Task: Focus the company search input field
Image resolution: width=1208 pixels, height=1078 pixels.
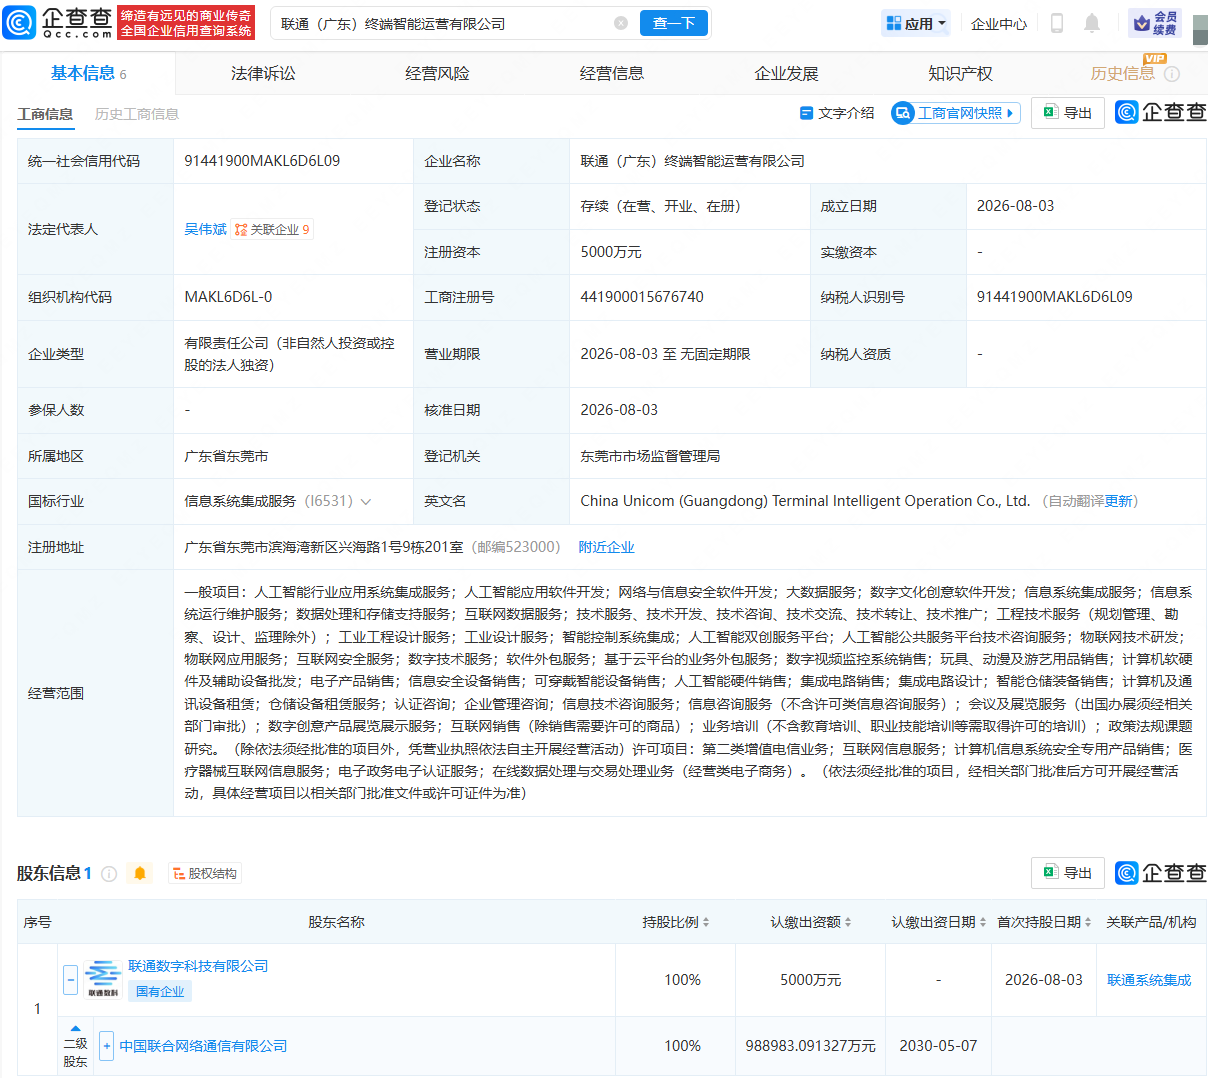Action: click(x=444, y=23)
